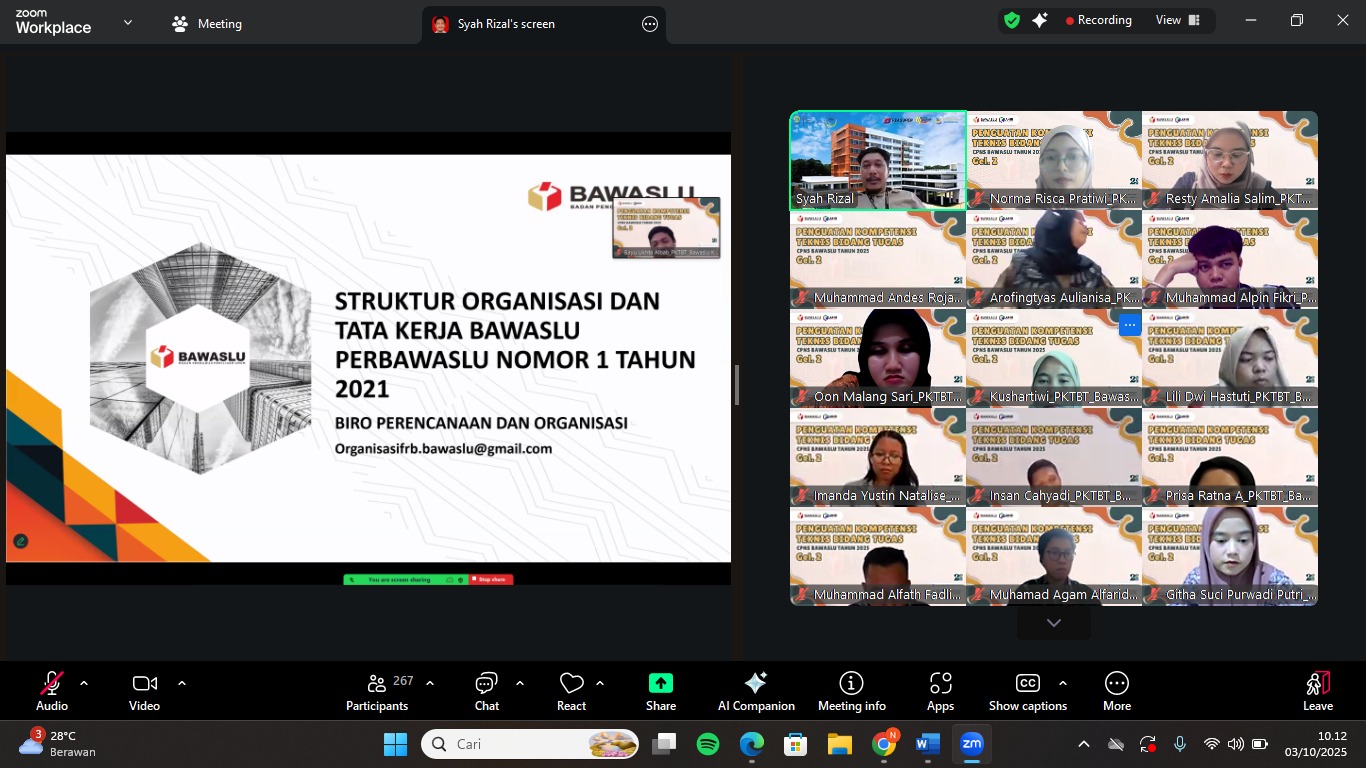Unmute the microphone with Audio button
Screen dimensions: 1366x768
click(x=52, y=691)
